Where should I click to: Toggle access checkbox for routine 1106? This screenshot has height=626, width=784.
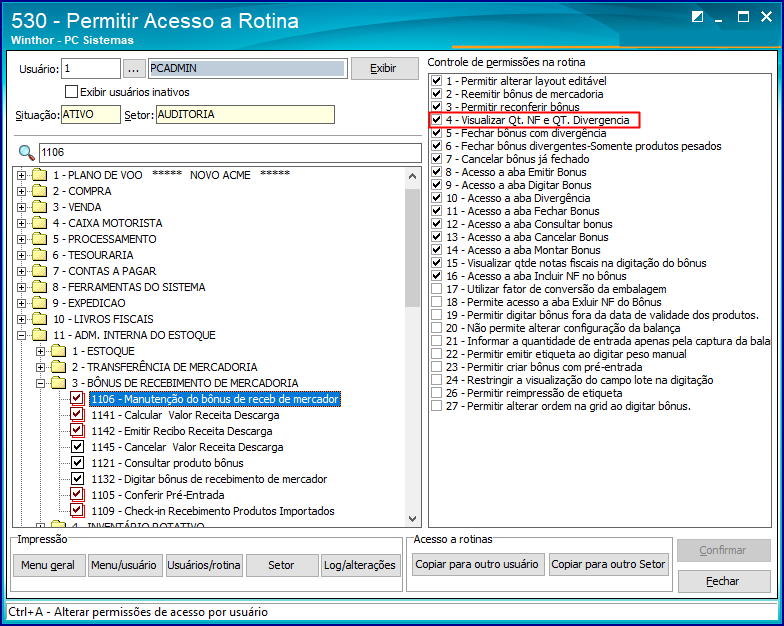point(77,398)
